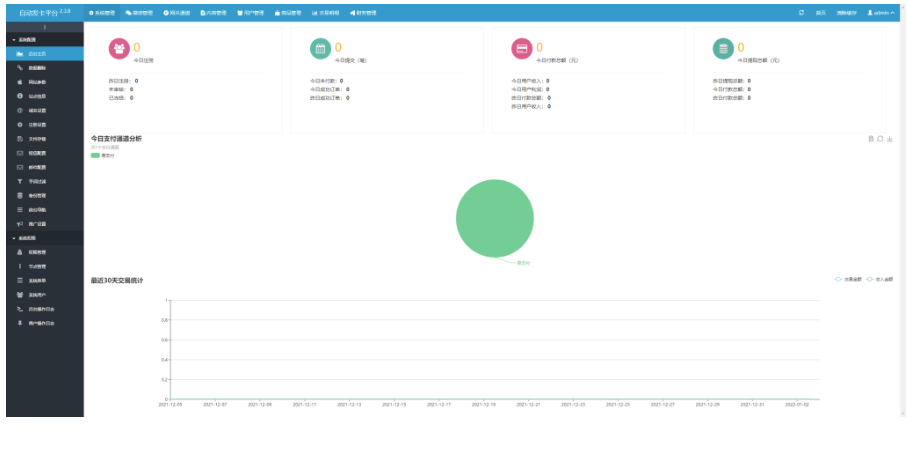The height and width of the screenshot is (449, 909).
Task: Click the pink users statistic icon
Action: coord(119,49)
